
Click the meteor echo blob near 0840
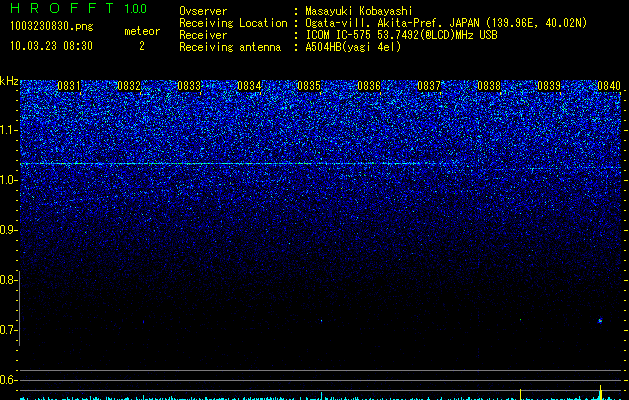[601, 321]
